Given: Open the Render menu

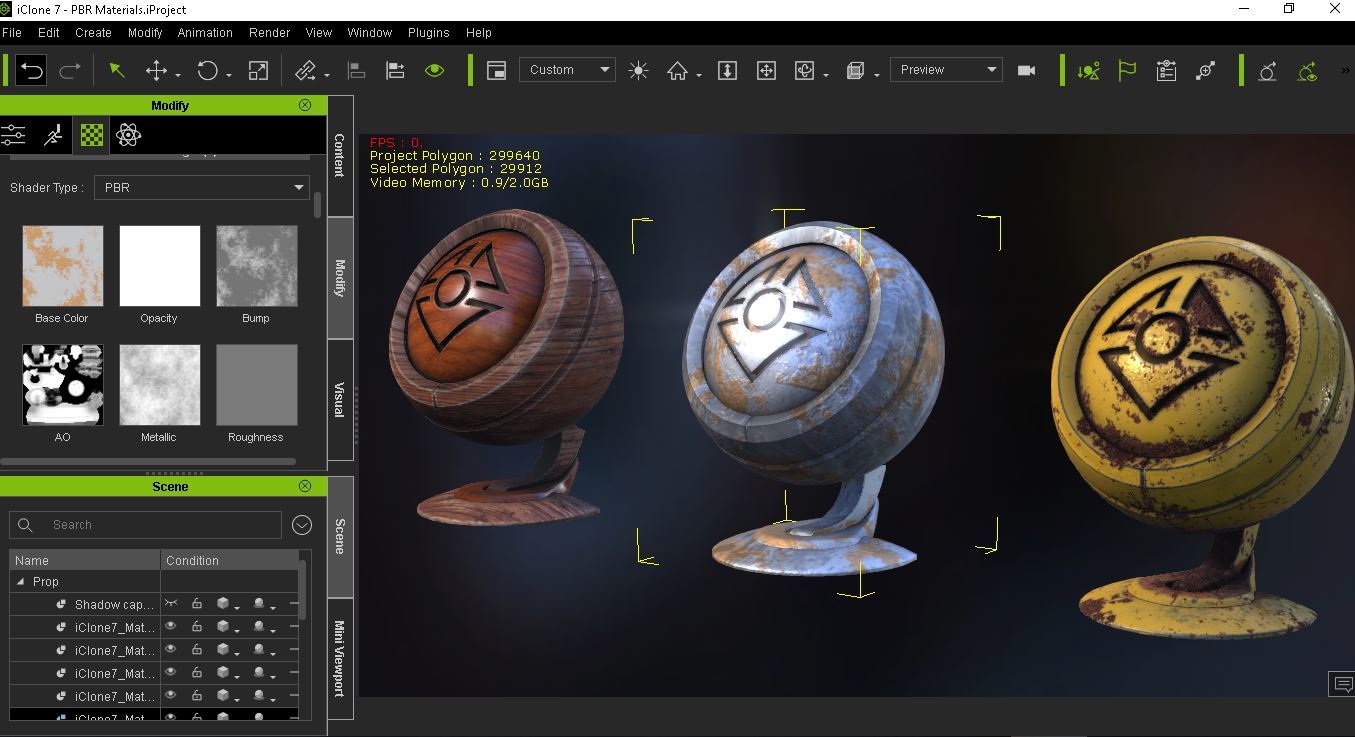Looking at the screenshot, I should 269,32.
